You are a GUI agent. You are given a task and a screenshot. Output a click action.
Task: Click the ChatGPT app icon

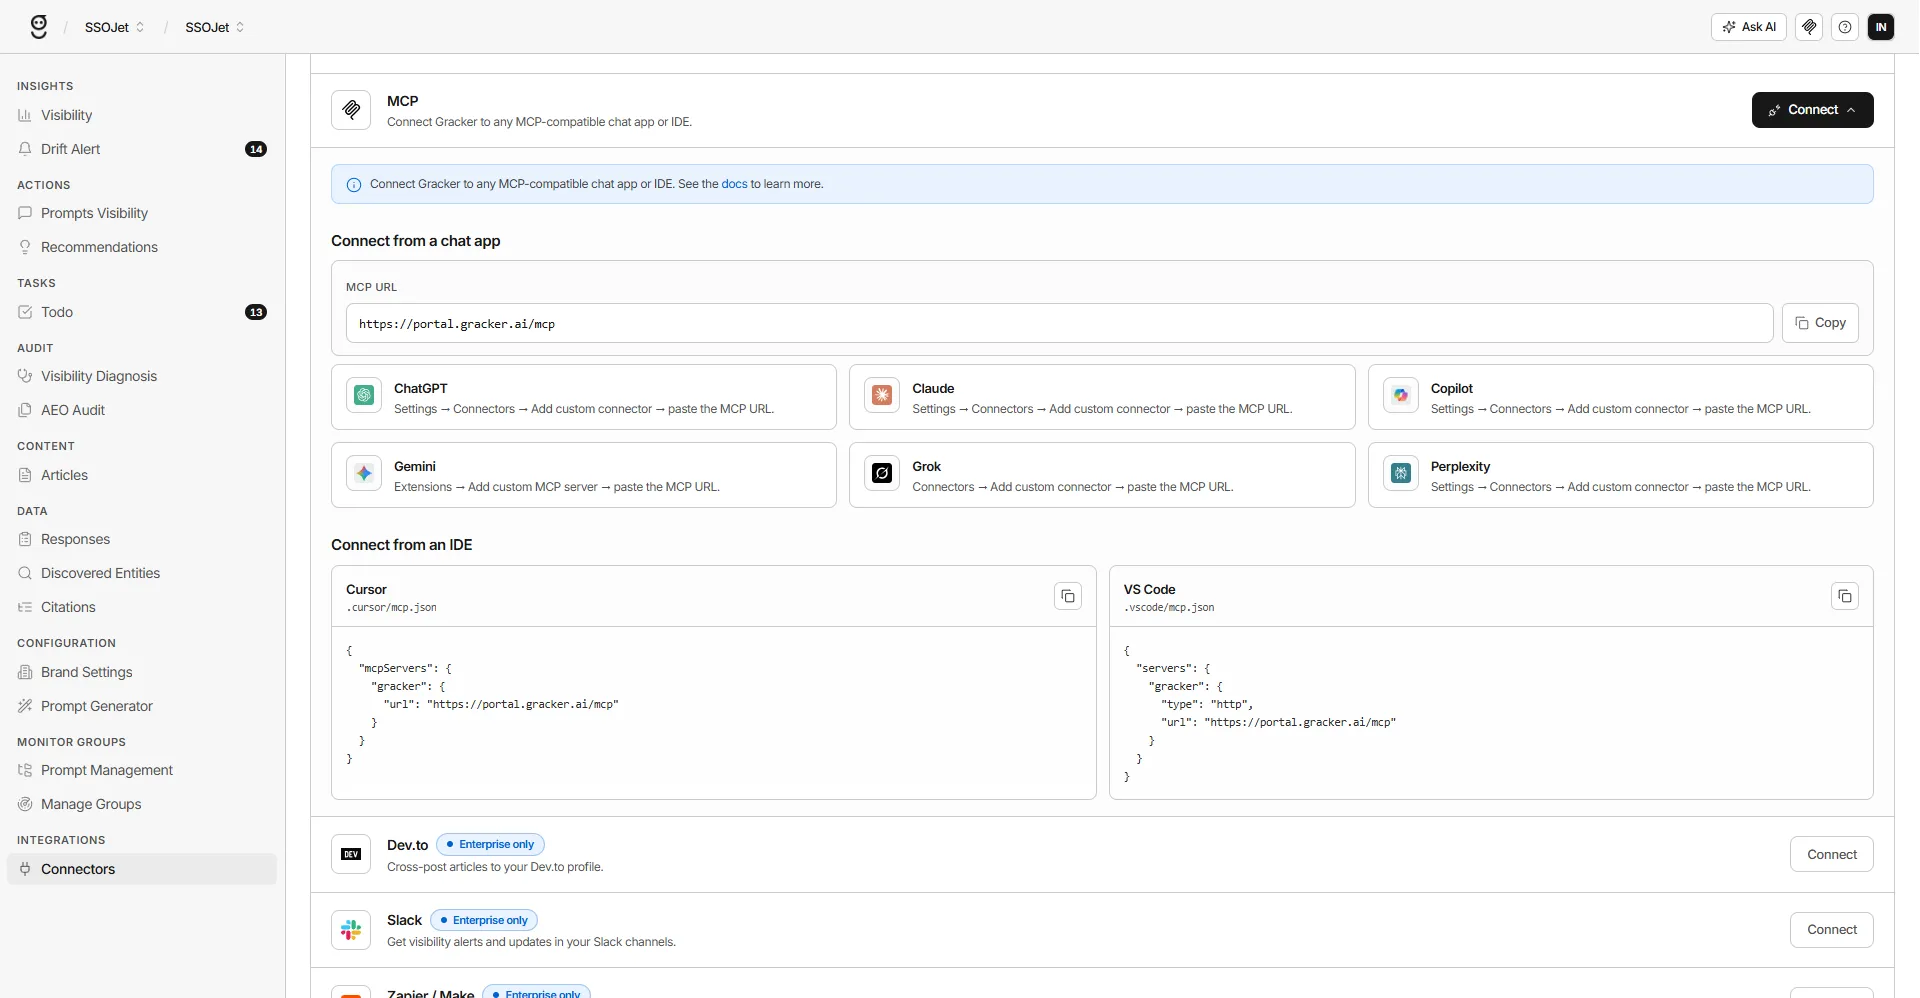(x=364, y=395)
